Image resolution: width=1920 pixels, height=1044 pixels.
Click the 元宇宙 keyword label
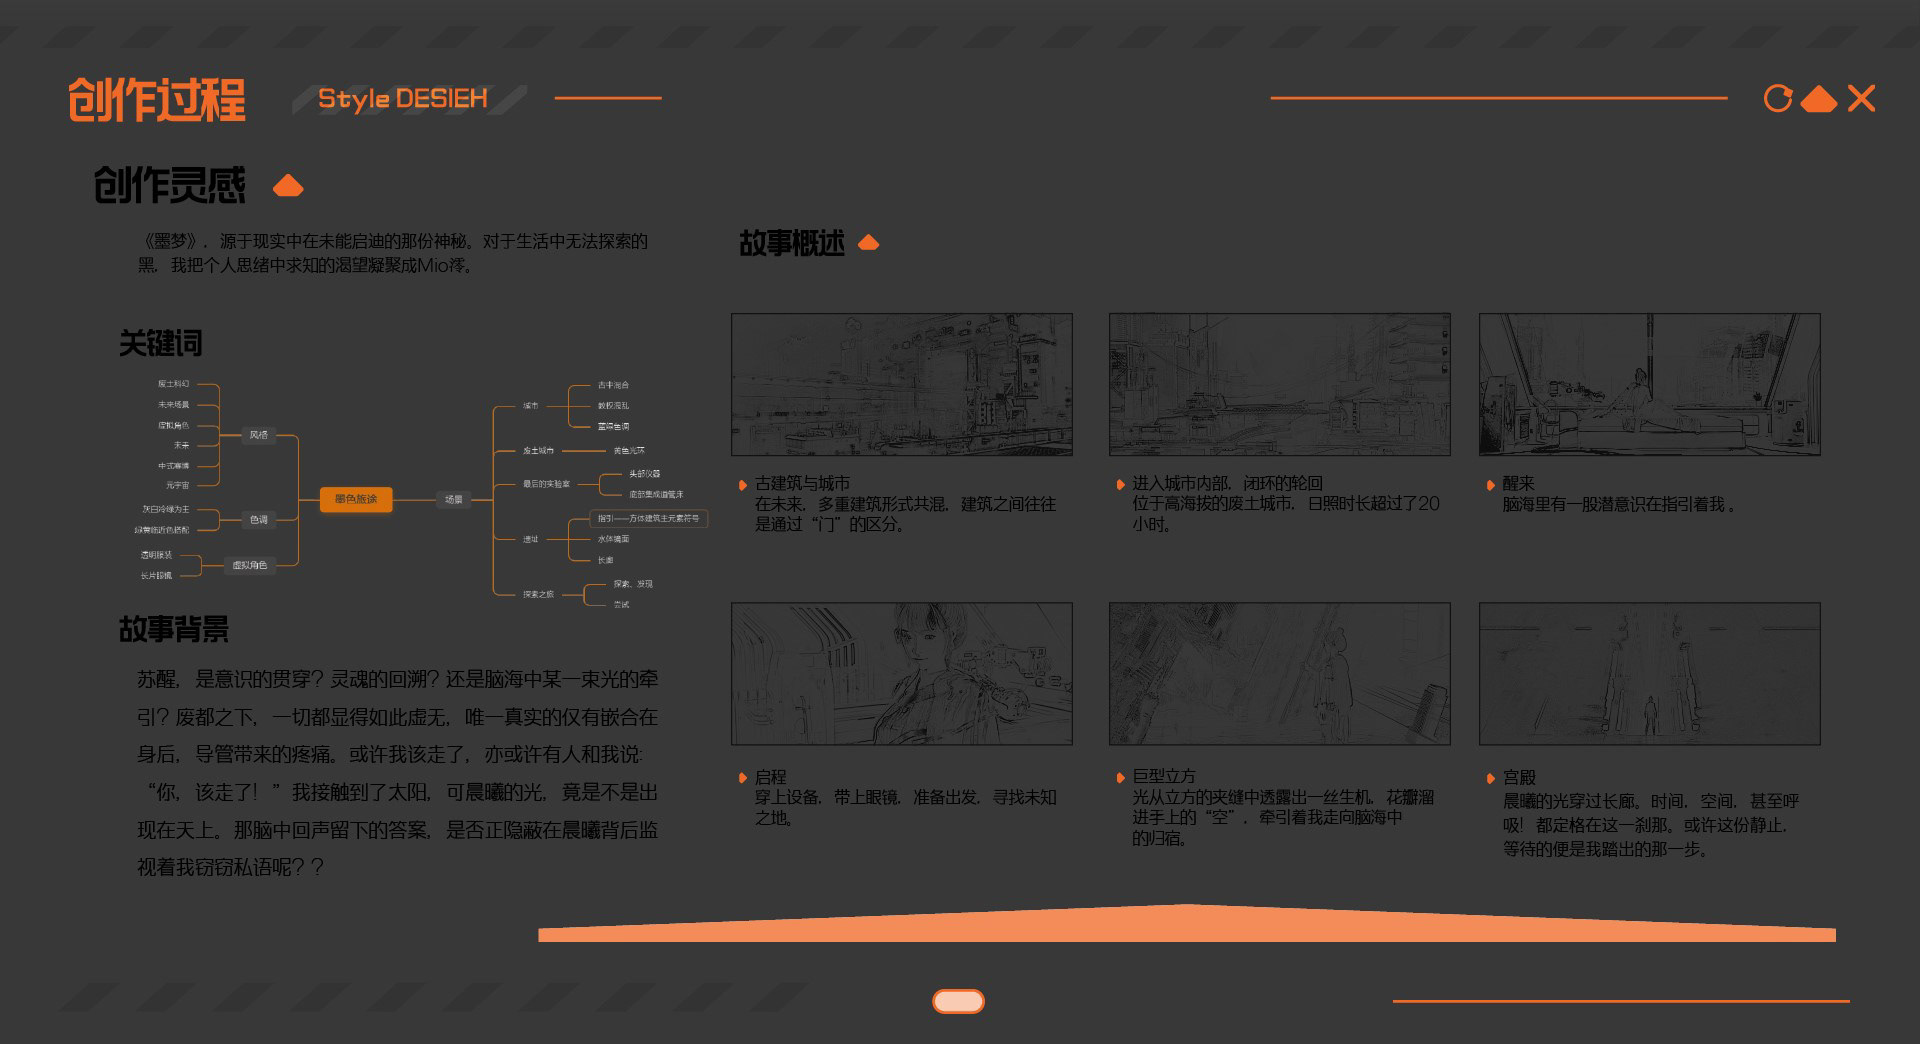point(178,485)
